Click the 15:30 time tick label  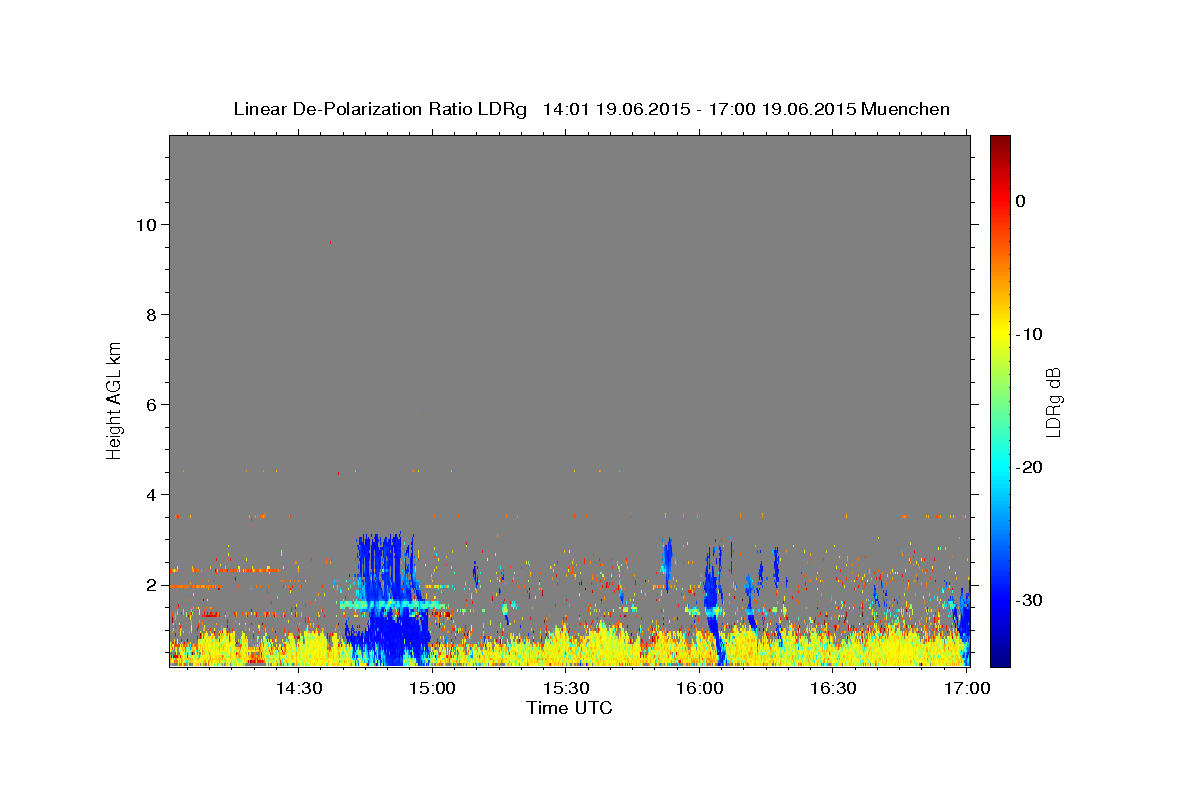click(566, 688)
